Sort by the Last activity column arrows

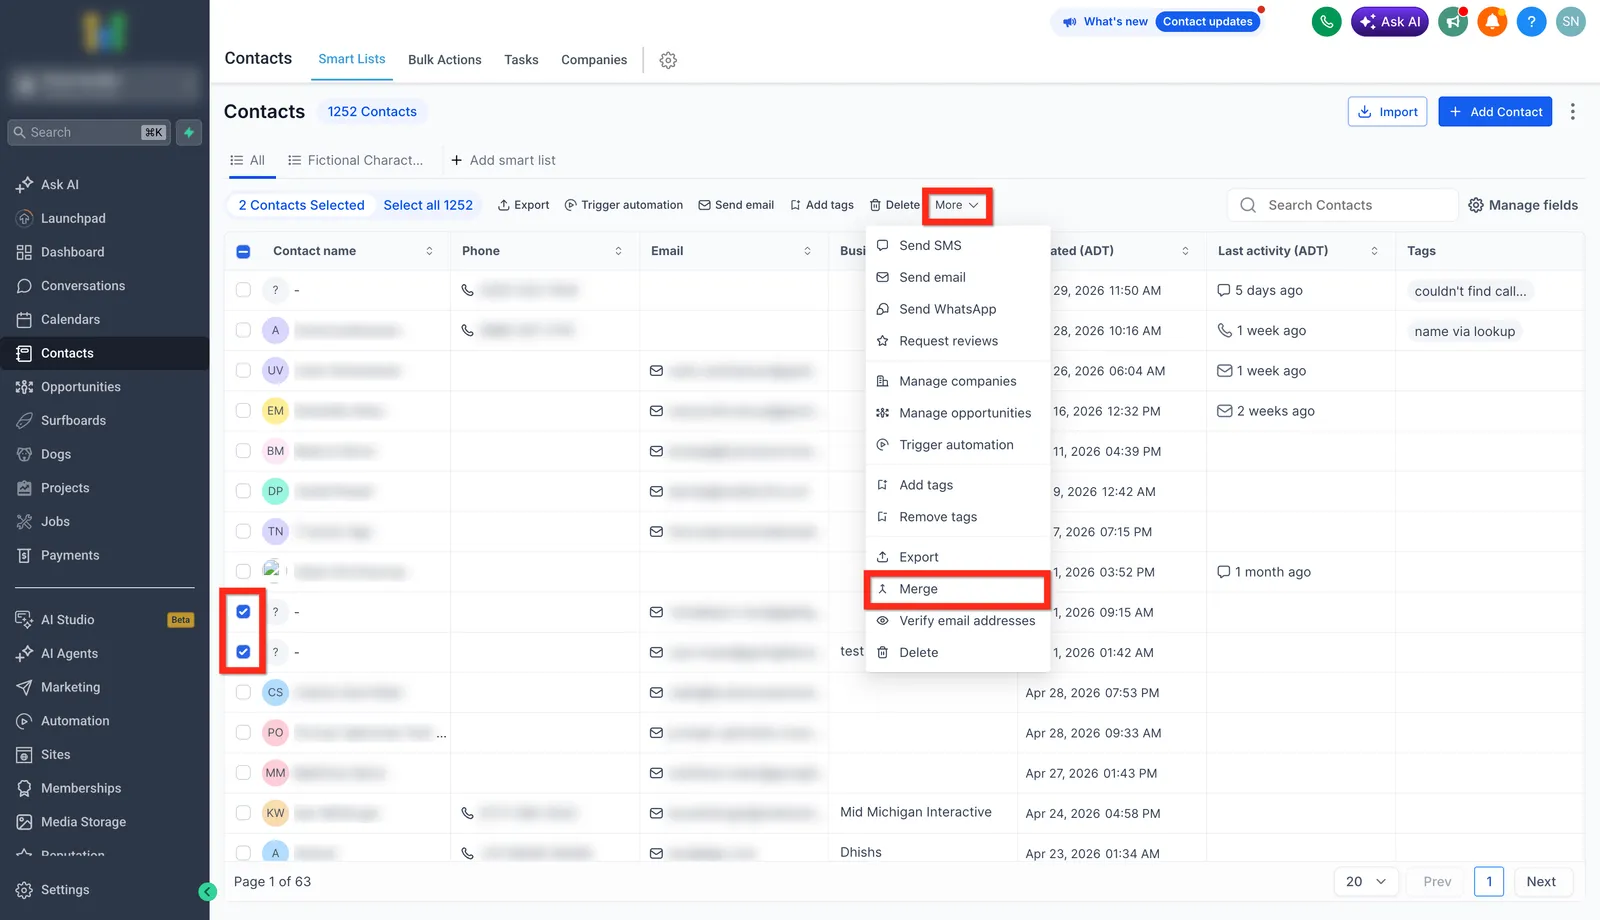[x=1374, y=251]
